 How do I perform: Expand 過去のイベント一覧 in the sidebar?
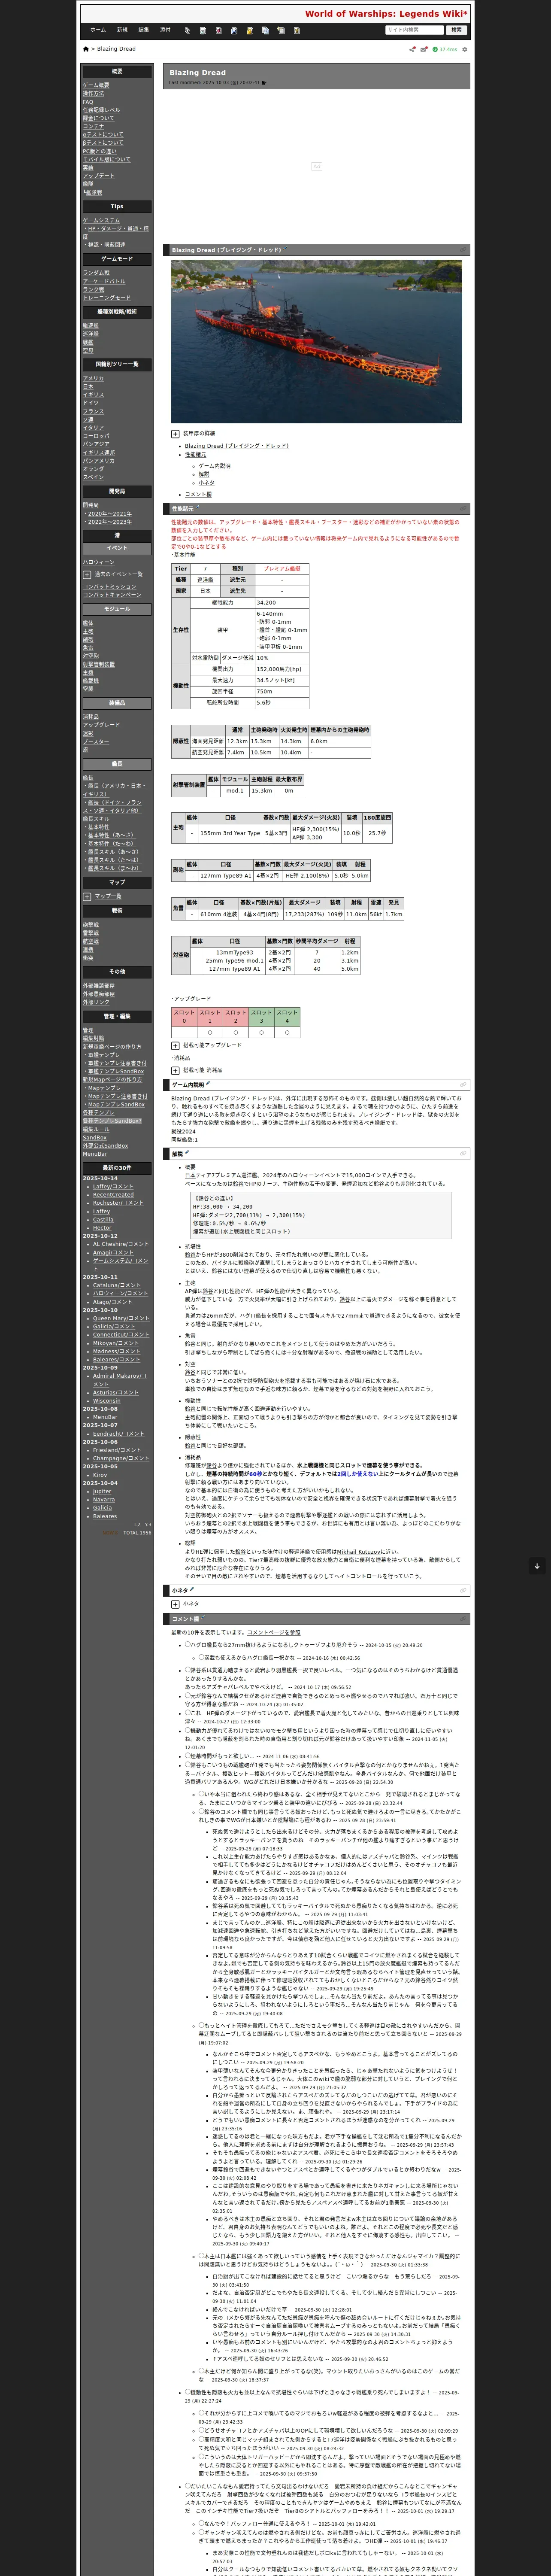point(87,574)
